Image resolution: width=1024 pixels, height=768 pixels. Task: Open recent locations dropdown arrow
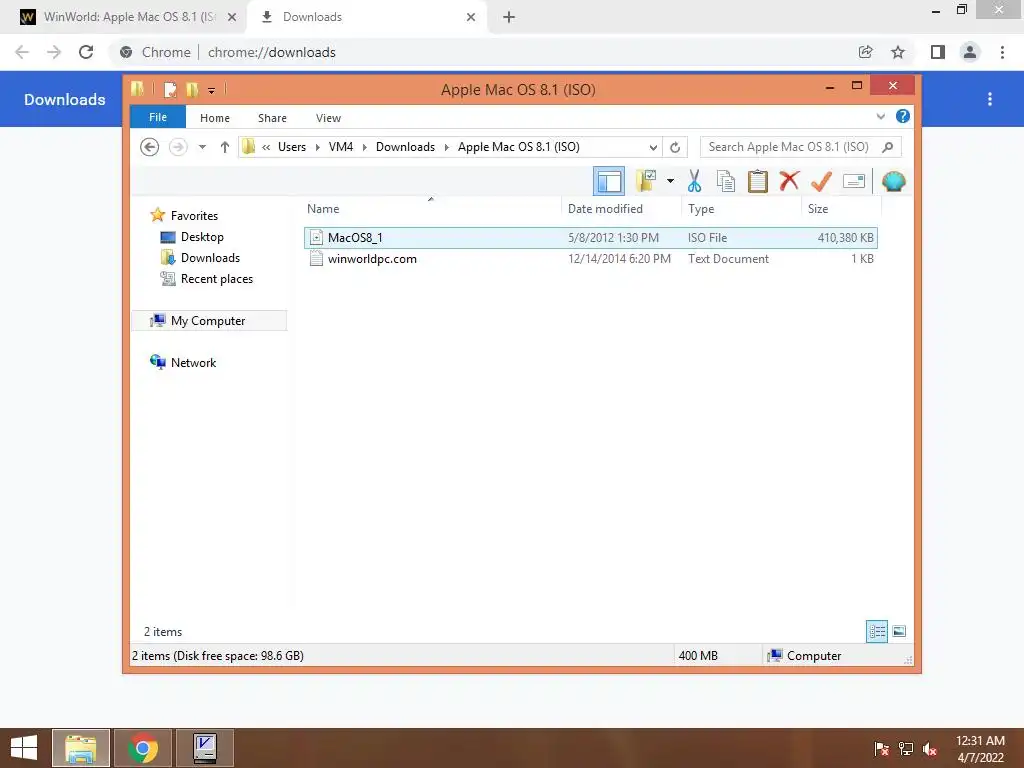pos(202,147)
